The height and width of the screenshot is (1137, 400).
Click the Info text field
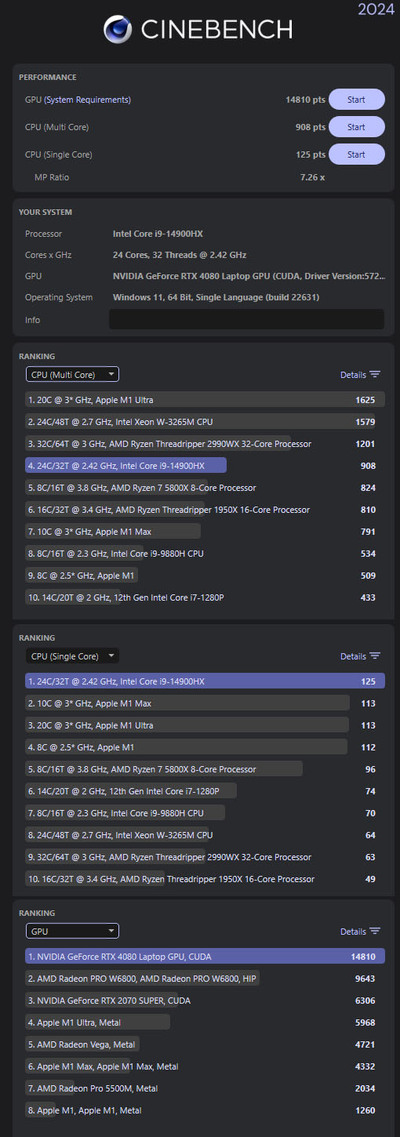click(x=246, y=320)
